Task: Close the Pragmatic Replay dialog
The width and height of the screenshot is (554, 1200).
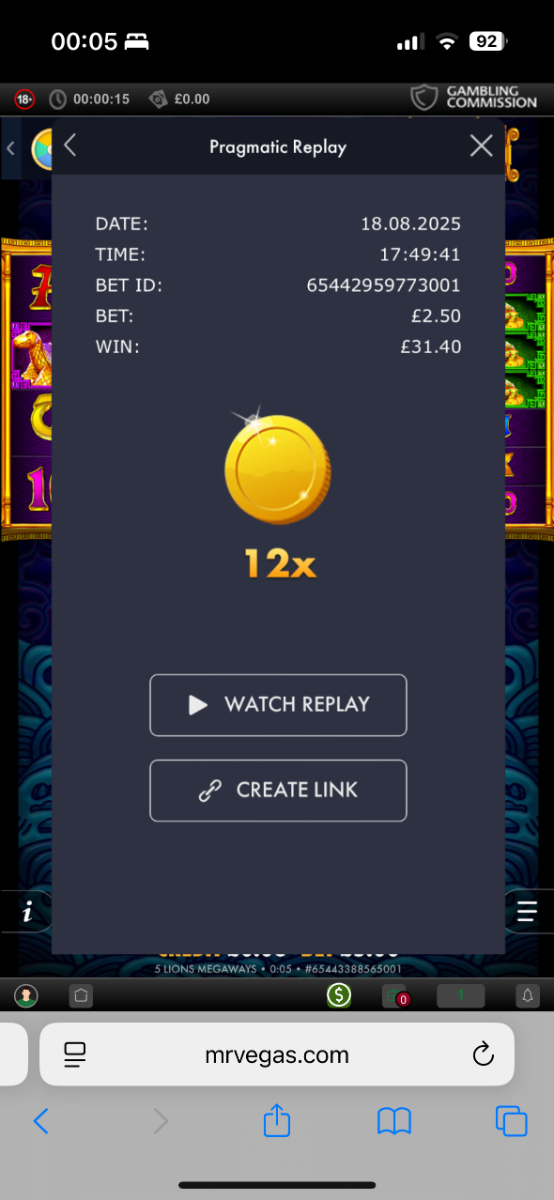Action: pos(481,146)
